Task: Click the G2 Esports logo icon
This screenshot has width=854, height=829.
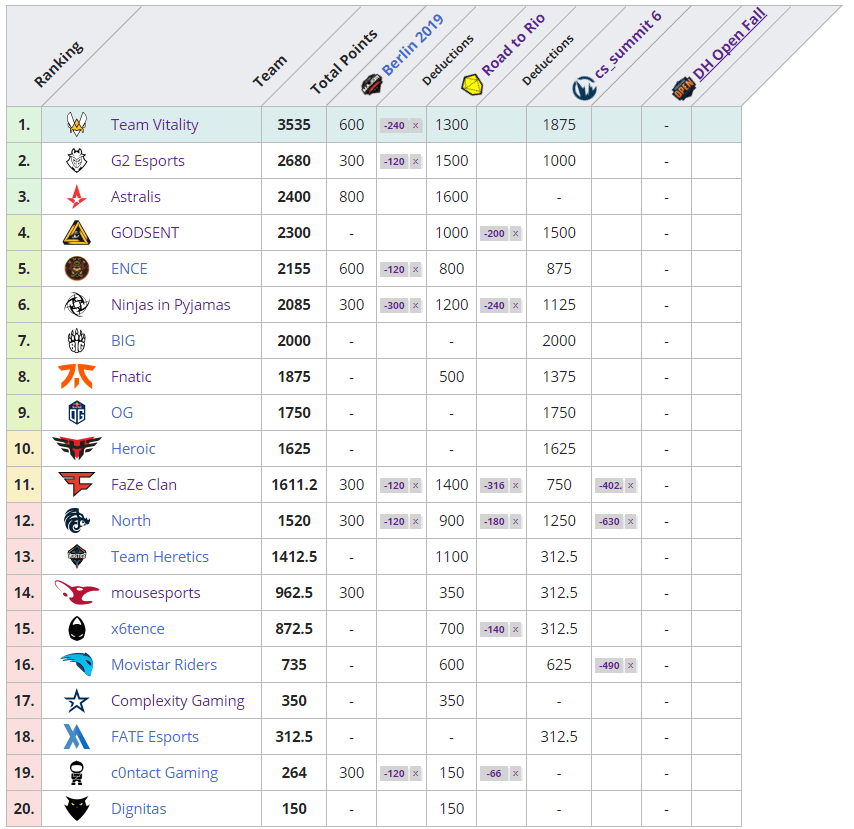Action: [x=77, y=161]
